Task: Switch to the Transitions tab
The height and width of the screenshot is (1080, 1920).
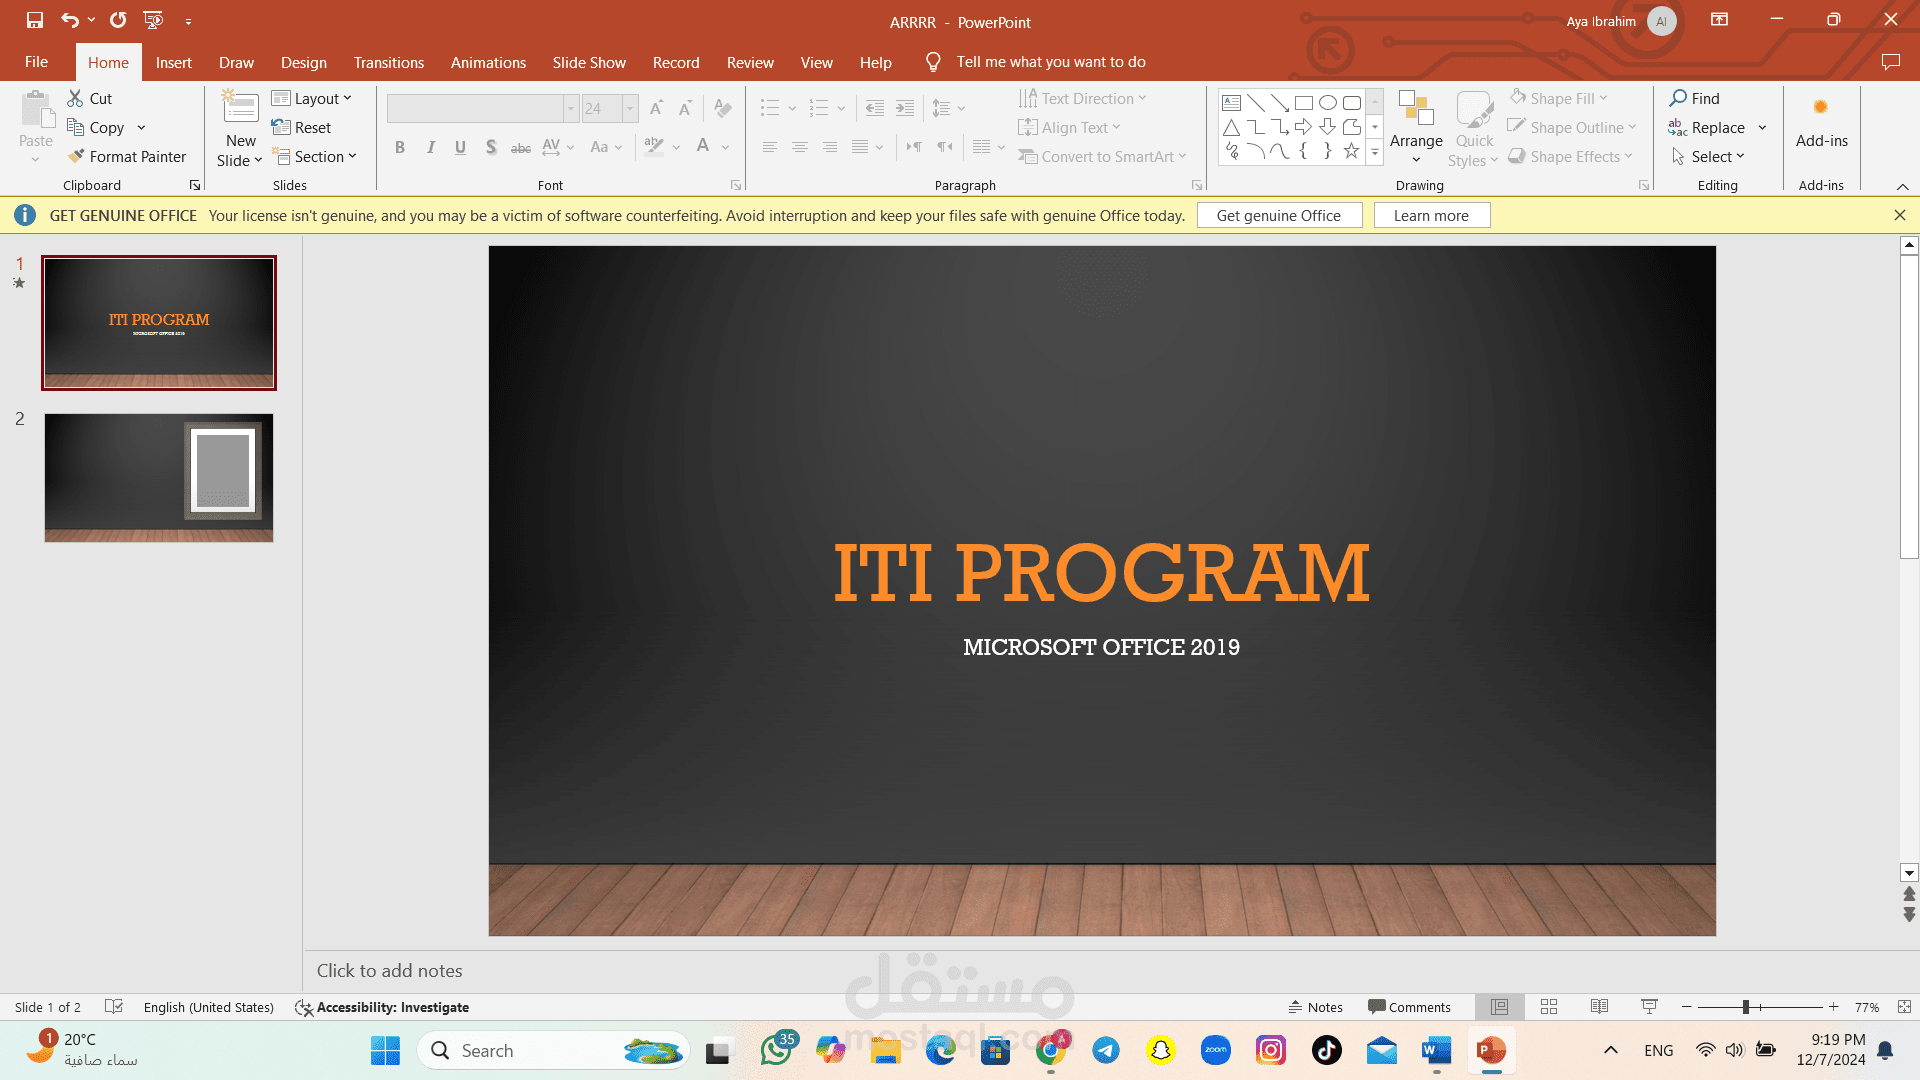Action: (x=388, y=62)
